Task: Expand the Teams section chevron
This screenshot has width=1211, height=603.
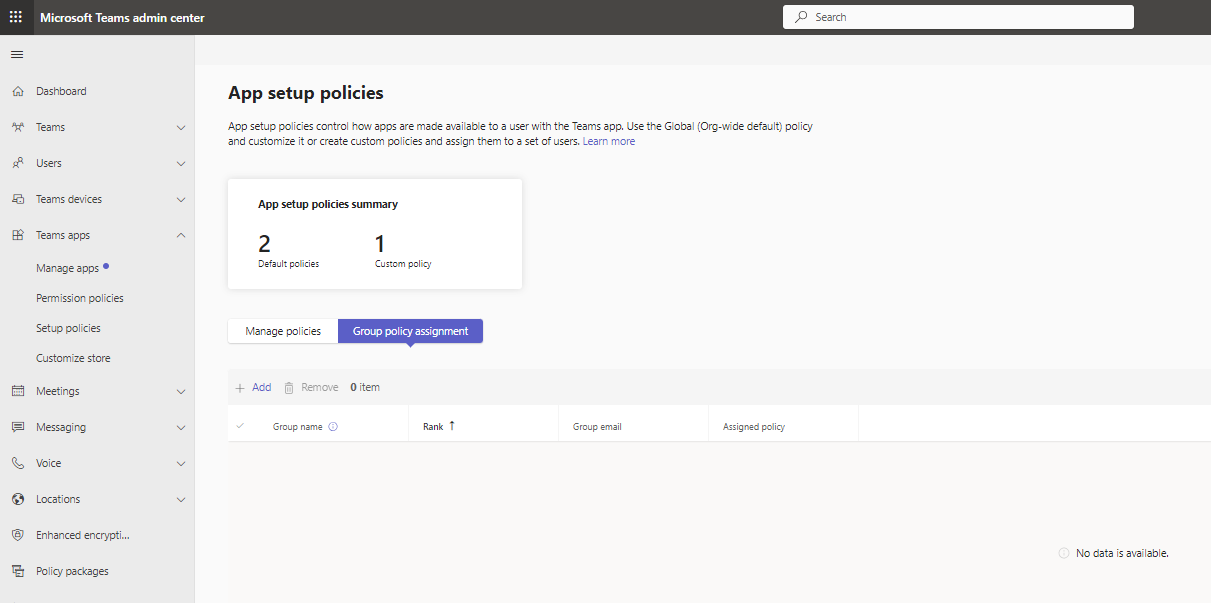Action: point(181,127)
